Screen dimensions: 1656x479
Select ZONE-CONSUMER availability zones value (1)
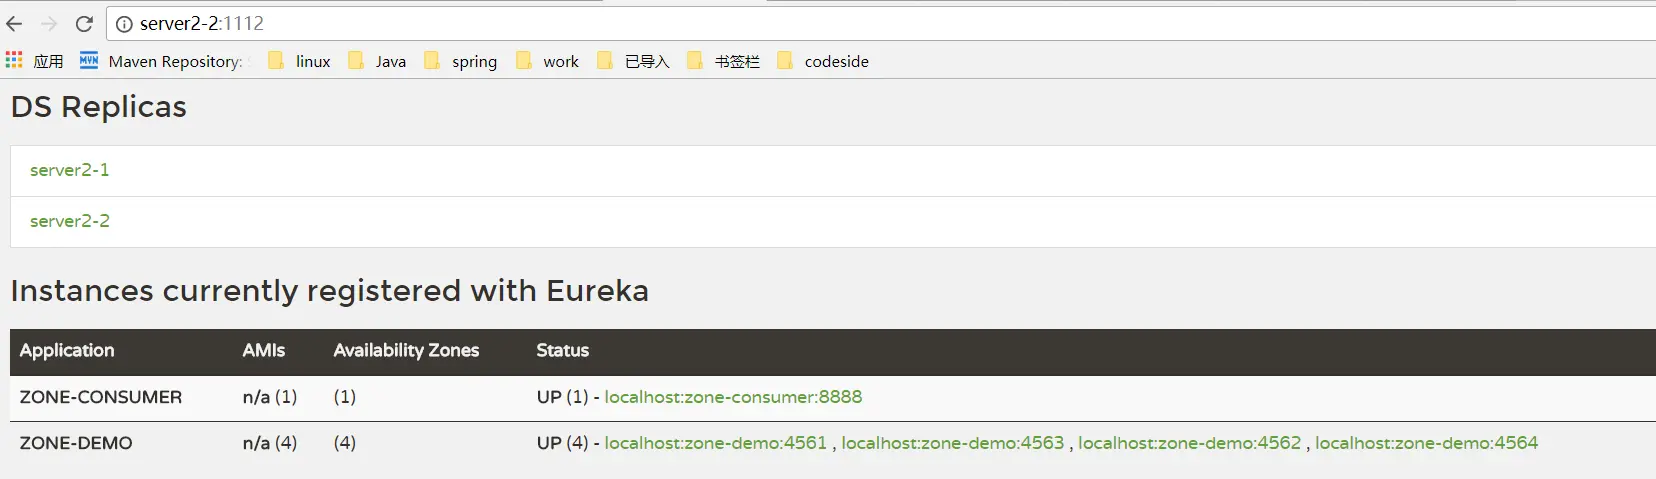pyautogui.click(x=345, y=397)
